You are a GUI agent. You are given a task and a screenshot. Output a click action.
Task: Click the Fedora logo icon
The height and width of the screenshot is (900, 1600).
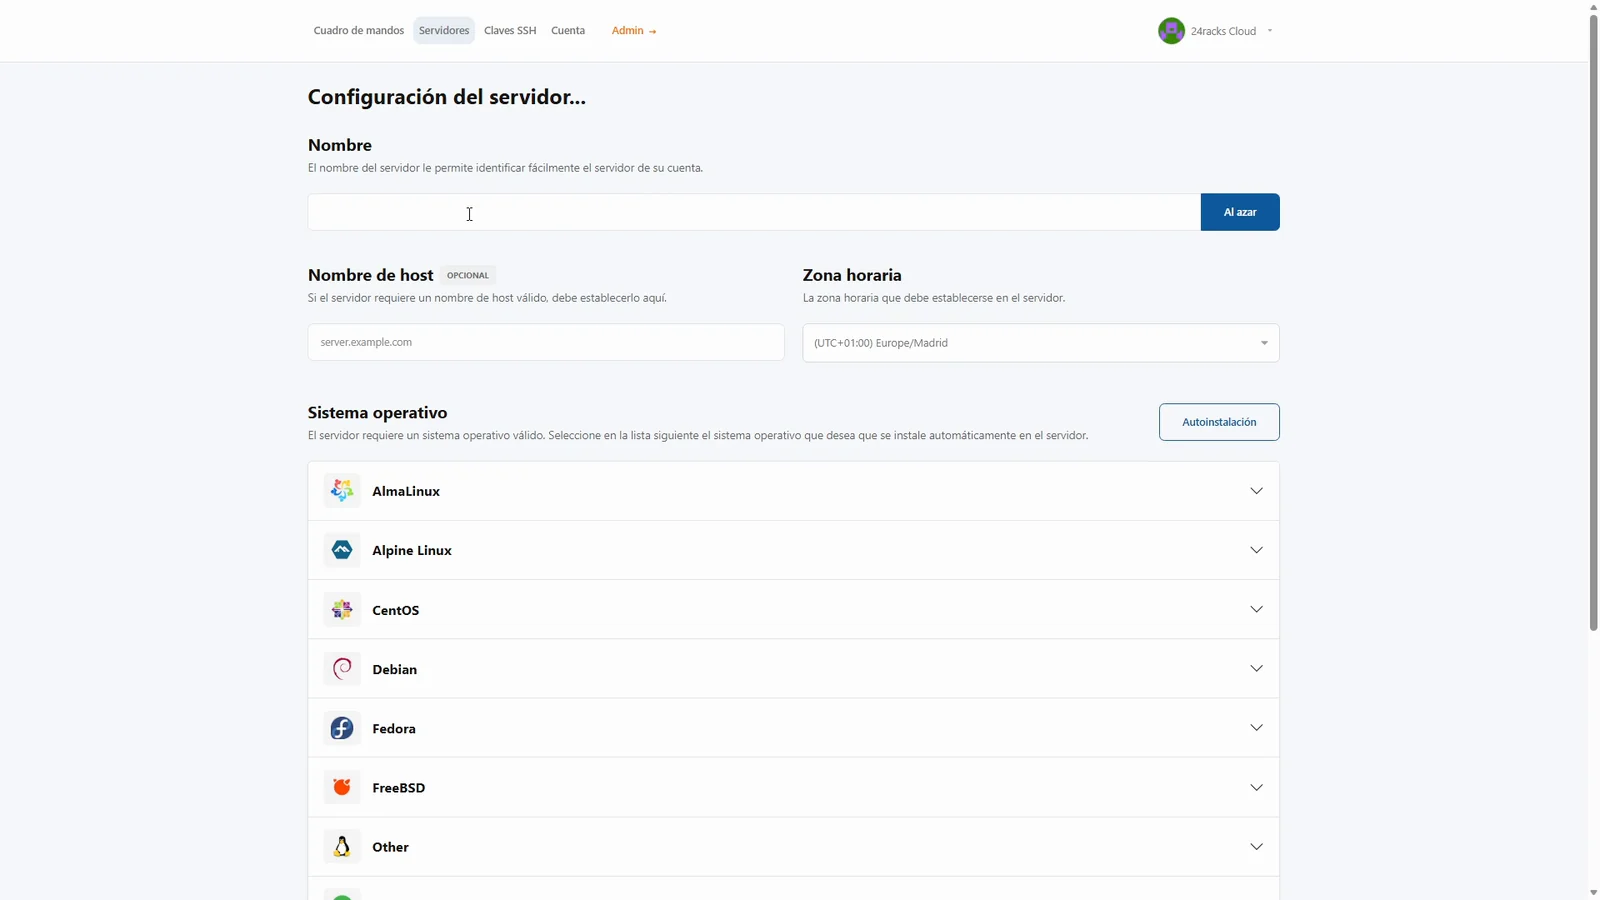pyautogui.click(x=342, y=728)
